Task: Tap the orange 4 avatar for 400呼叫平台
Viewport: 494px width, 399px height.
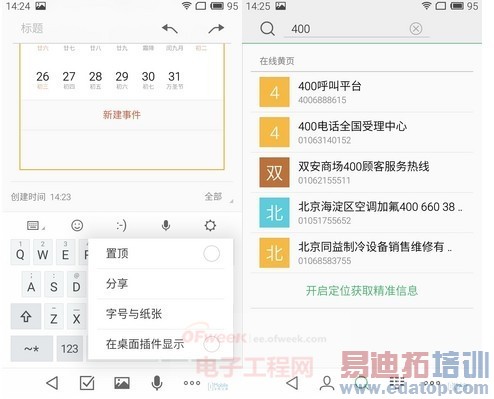Action: tap(274, 92)
